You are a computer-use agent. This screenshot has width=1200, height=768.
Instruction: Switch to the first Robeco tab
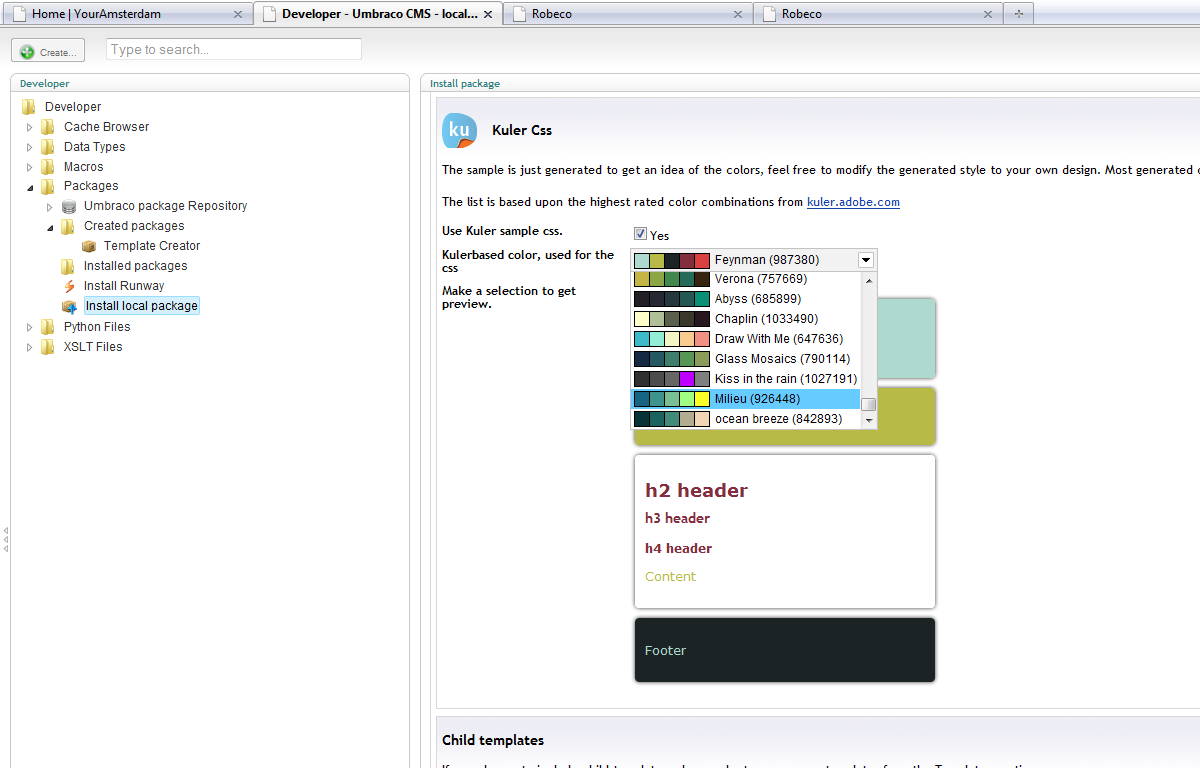pos(628,14)
